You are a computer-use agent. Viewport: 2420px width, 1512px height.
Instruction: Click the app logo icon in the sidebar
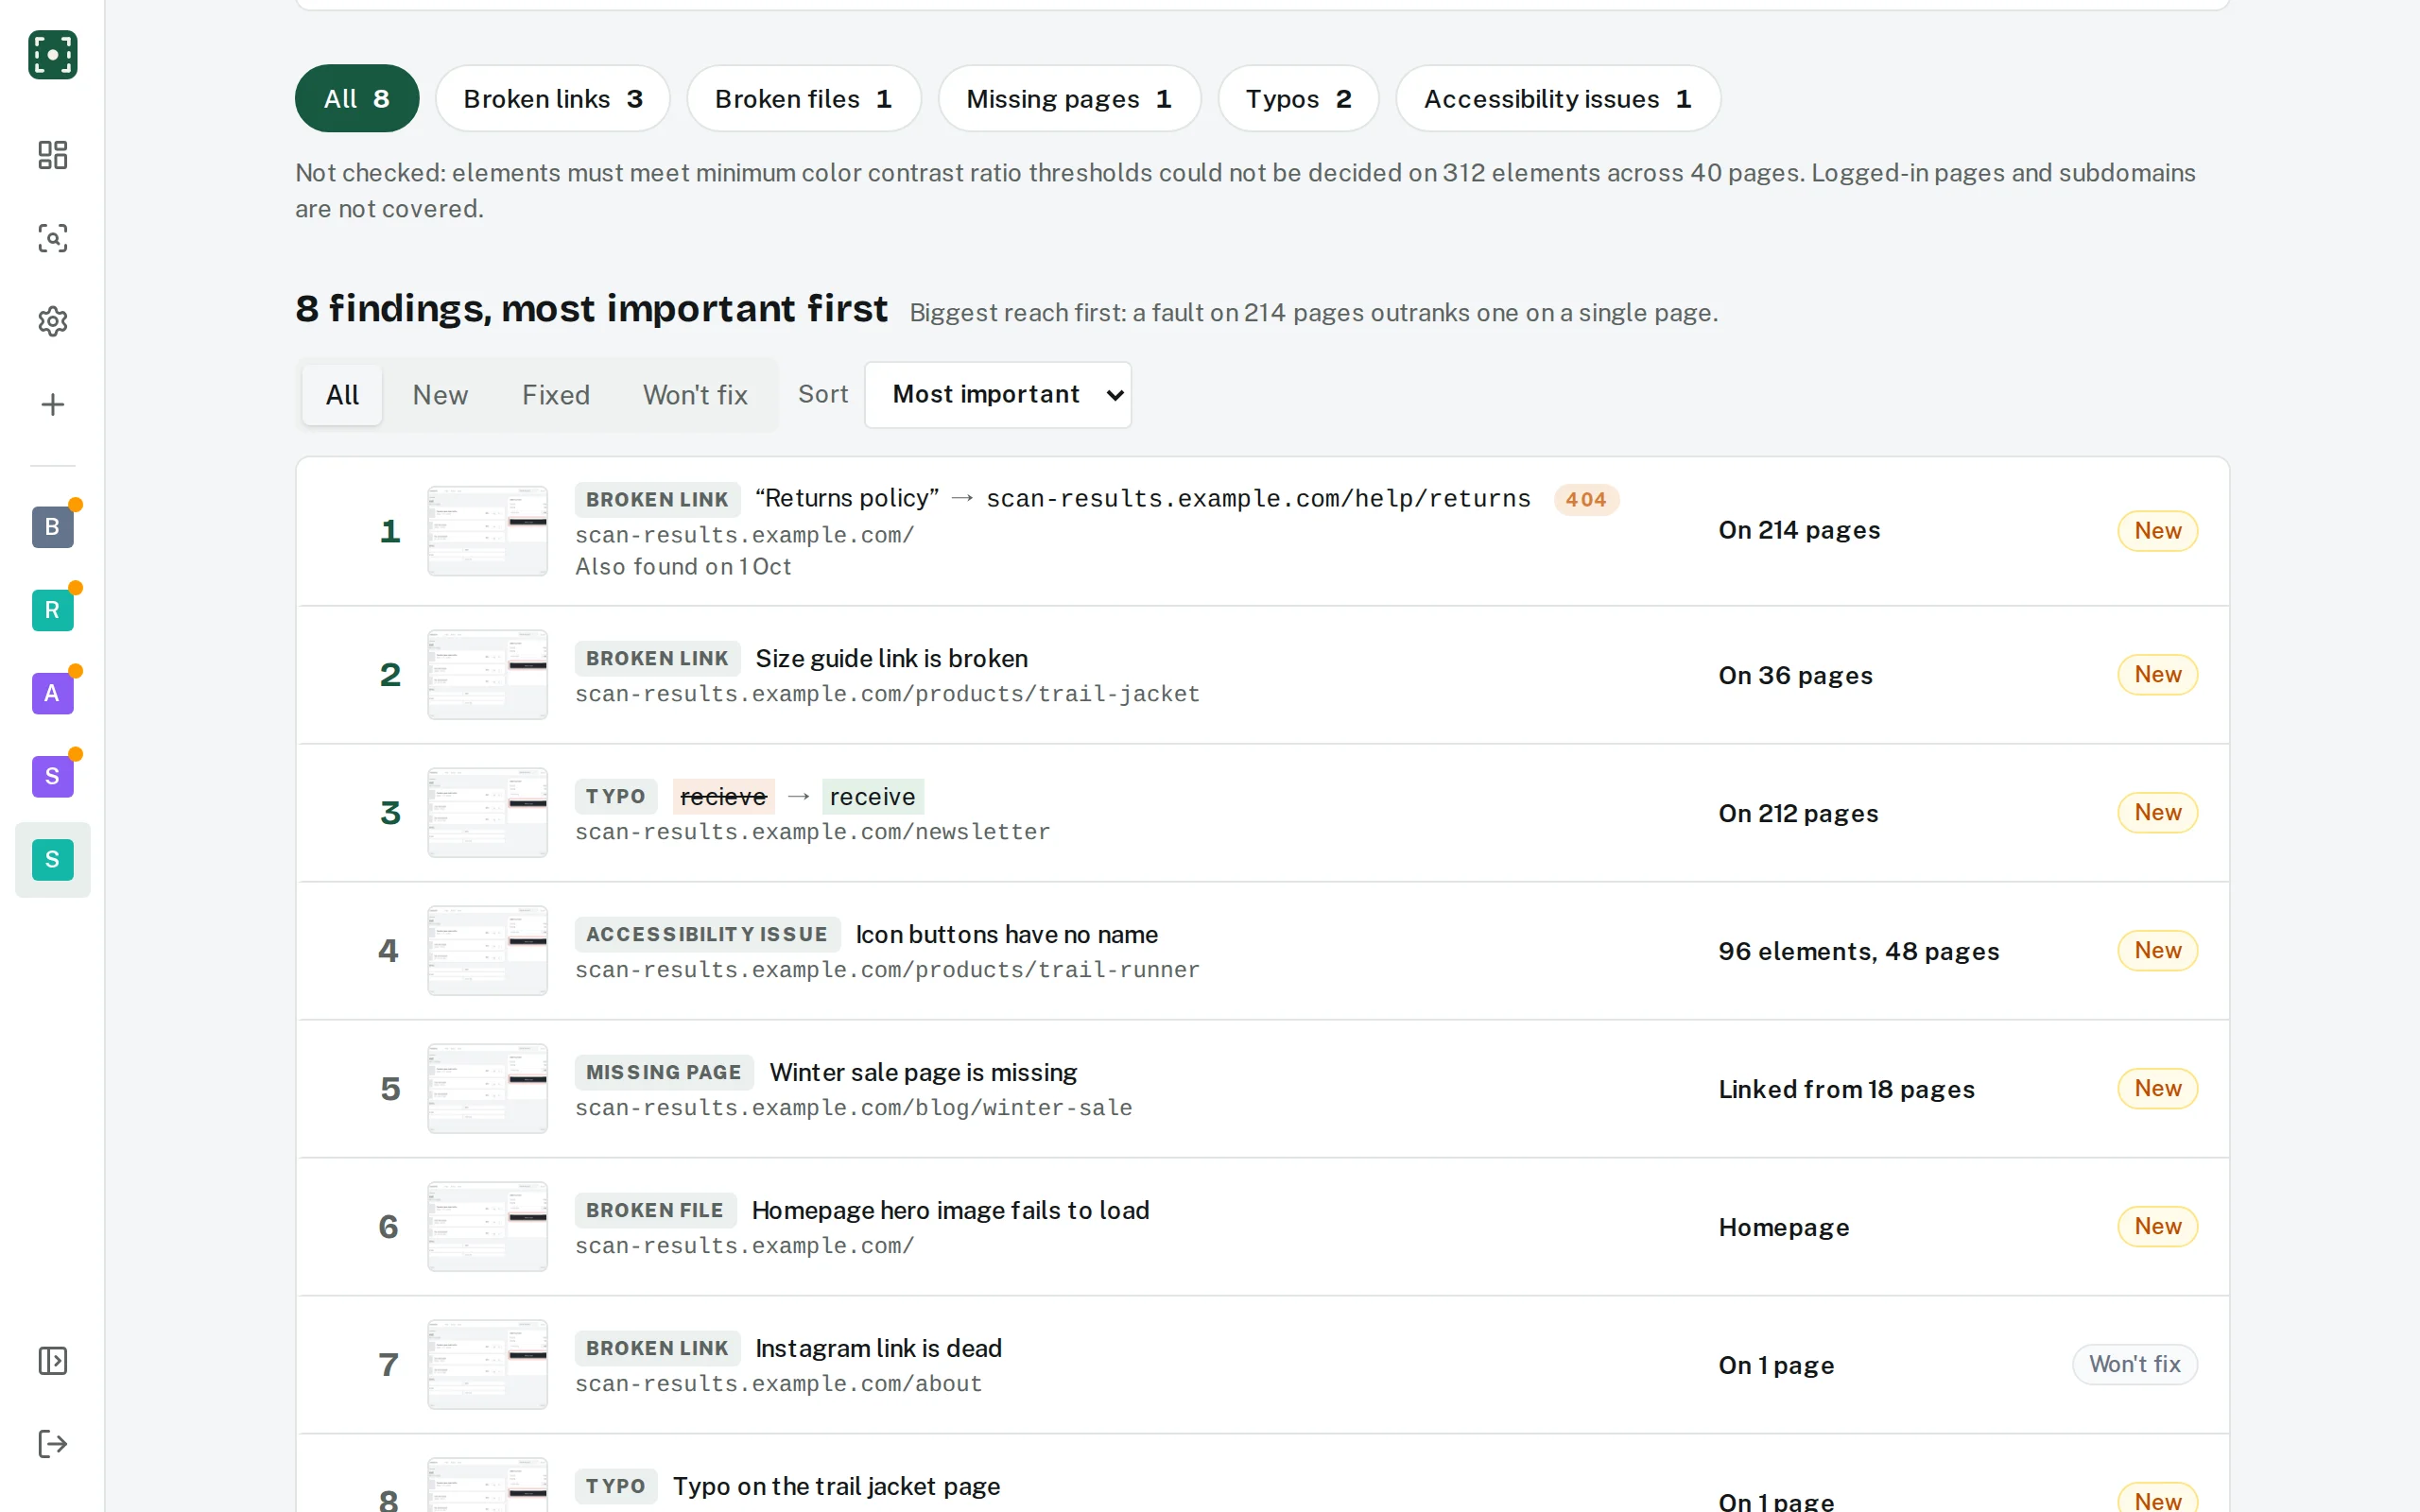[x=52, y=55]
